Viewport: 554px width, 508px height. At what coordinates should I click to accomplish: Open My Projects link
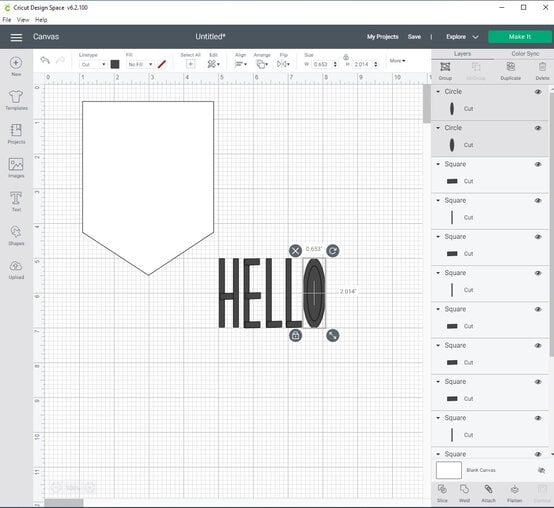[382, 37]
